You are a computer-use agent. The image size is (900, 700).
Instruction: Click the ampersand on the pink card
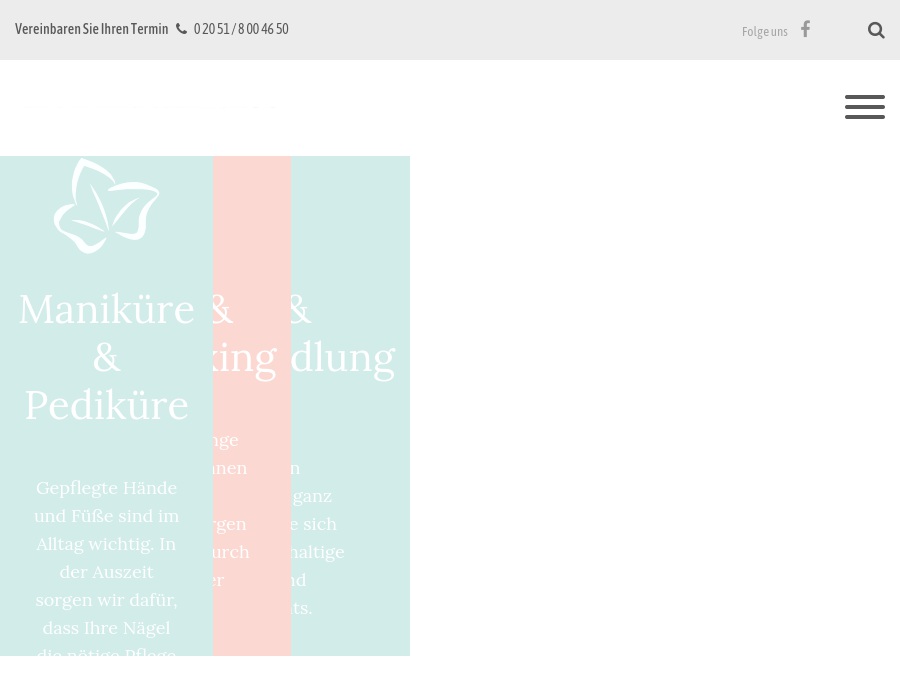click(222, 310)
